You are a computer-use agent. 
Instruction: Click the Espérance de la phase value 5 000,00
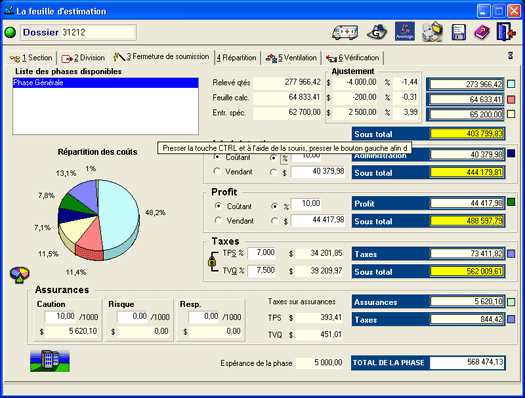319,363
